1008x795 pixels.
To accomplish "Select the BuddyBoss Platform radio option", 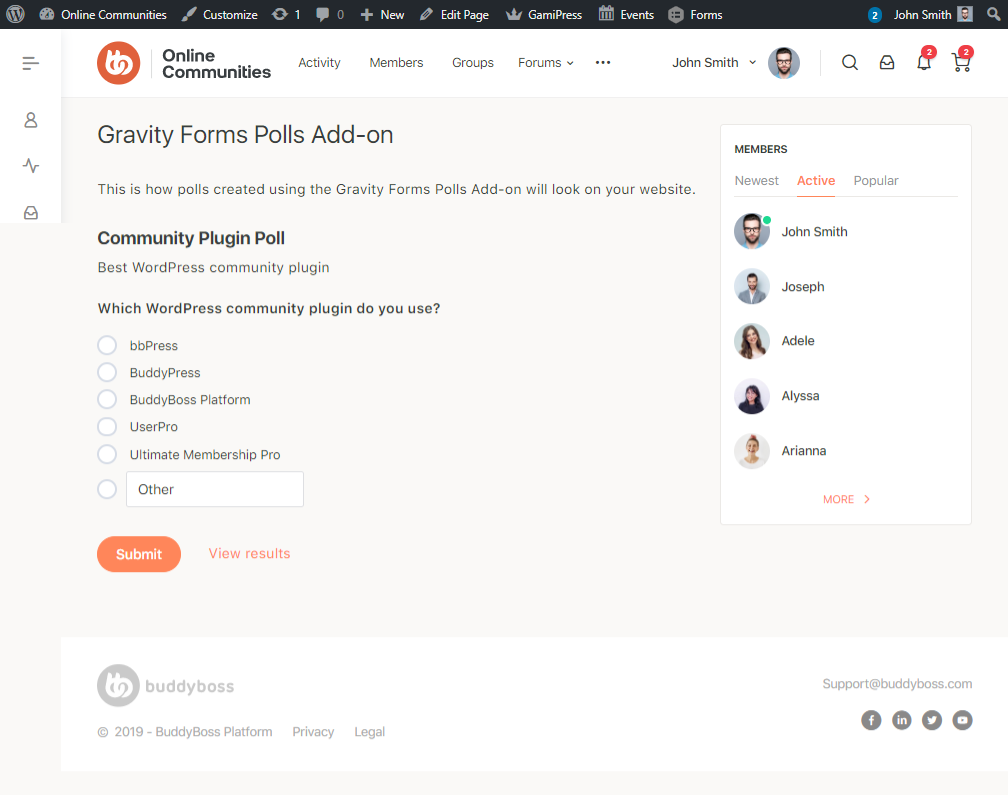I will click(107, 400).
